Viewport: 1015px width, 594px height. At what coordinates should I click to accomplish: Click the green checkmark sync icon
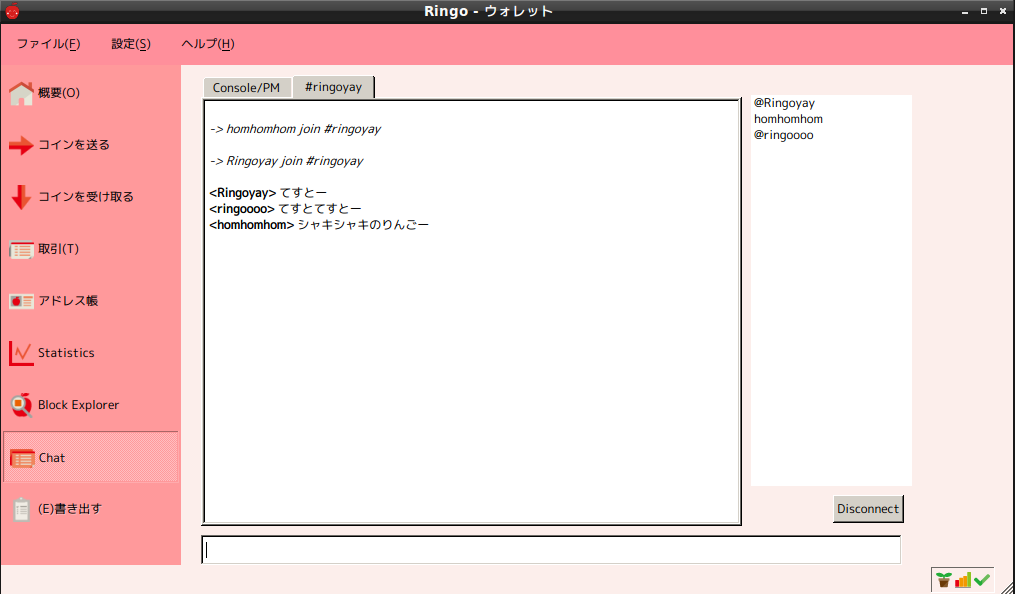pos(982,580)
